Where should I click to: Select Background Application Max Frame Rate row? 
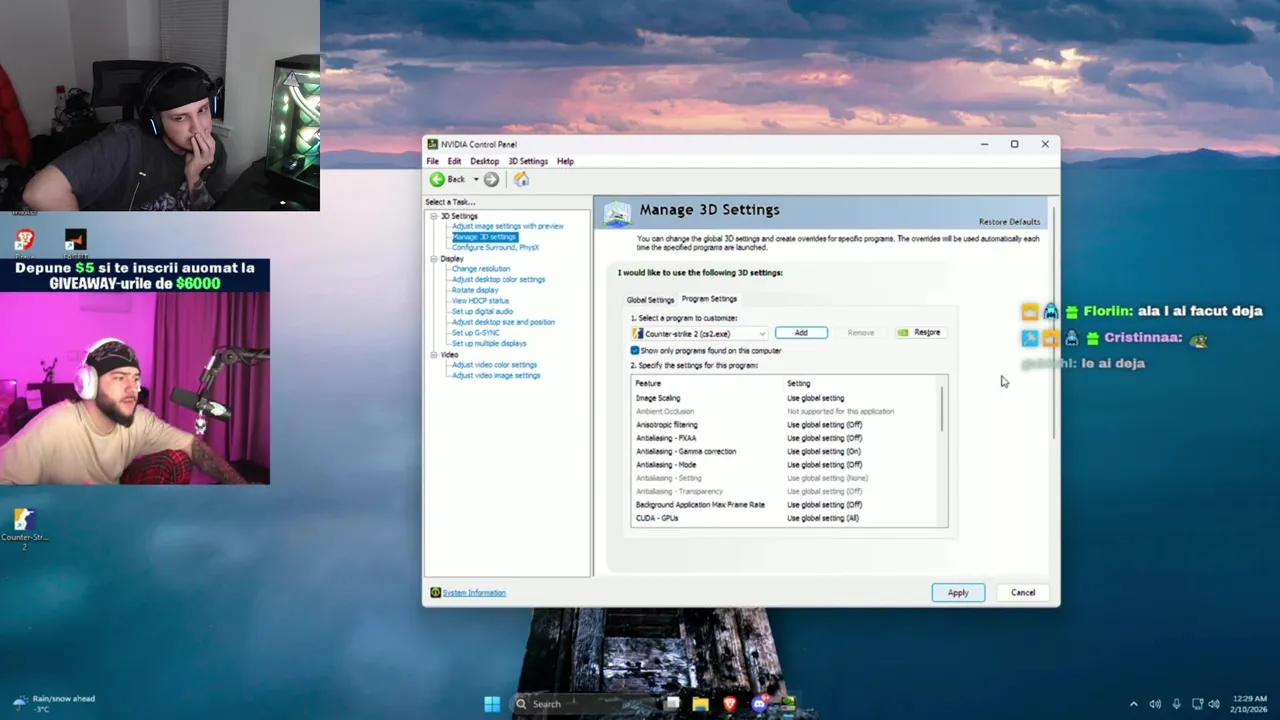tap(785, 505)
